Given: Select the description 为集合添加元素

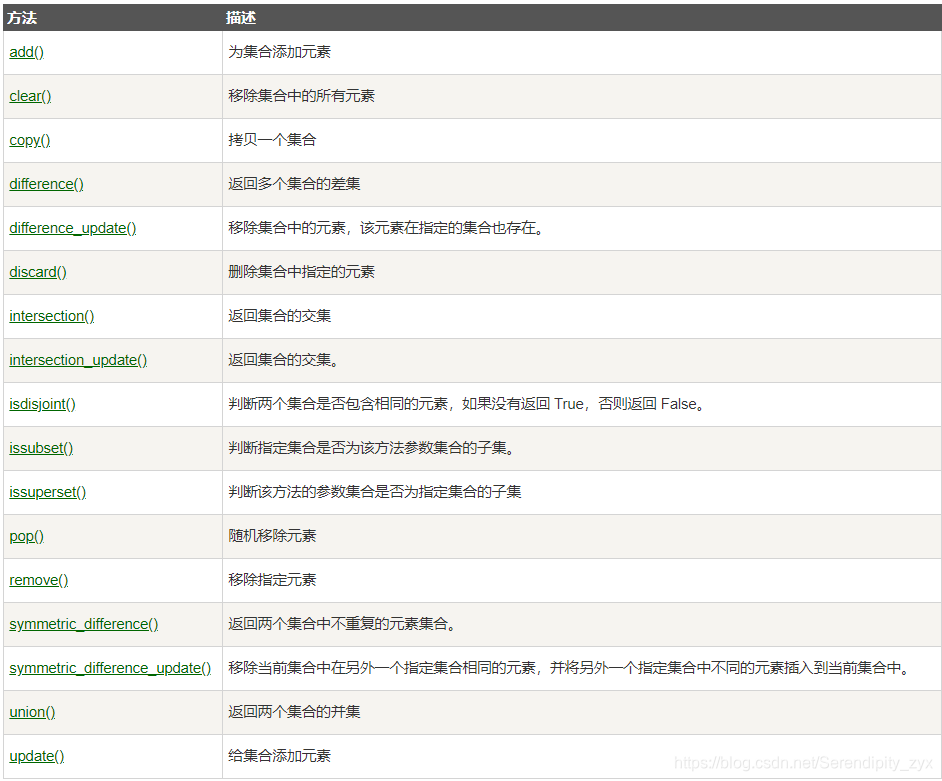Looking at the screenshot, I should click(x=279, y=52).
